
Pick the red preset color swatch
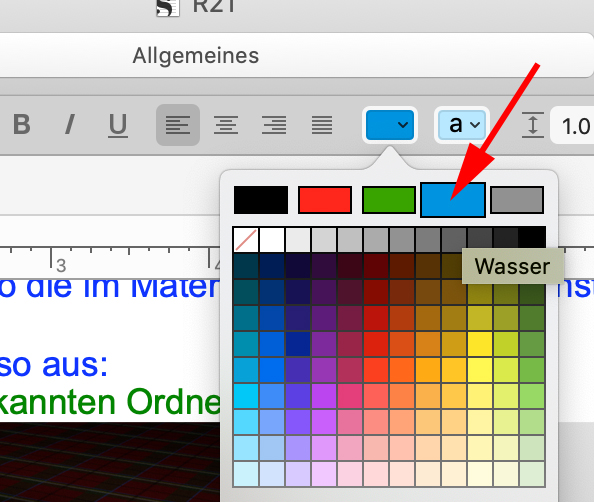(325, 200)
